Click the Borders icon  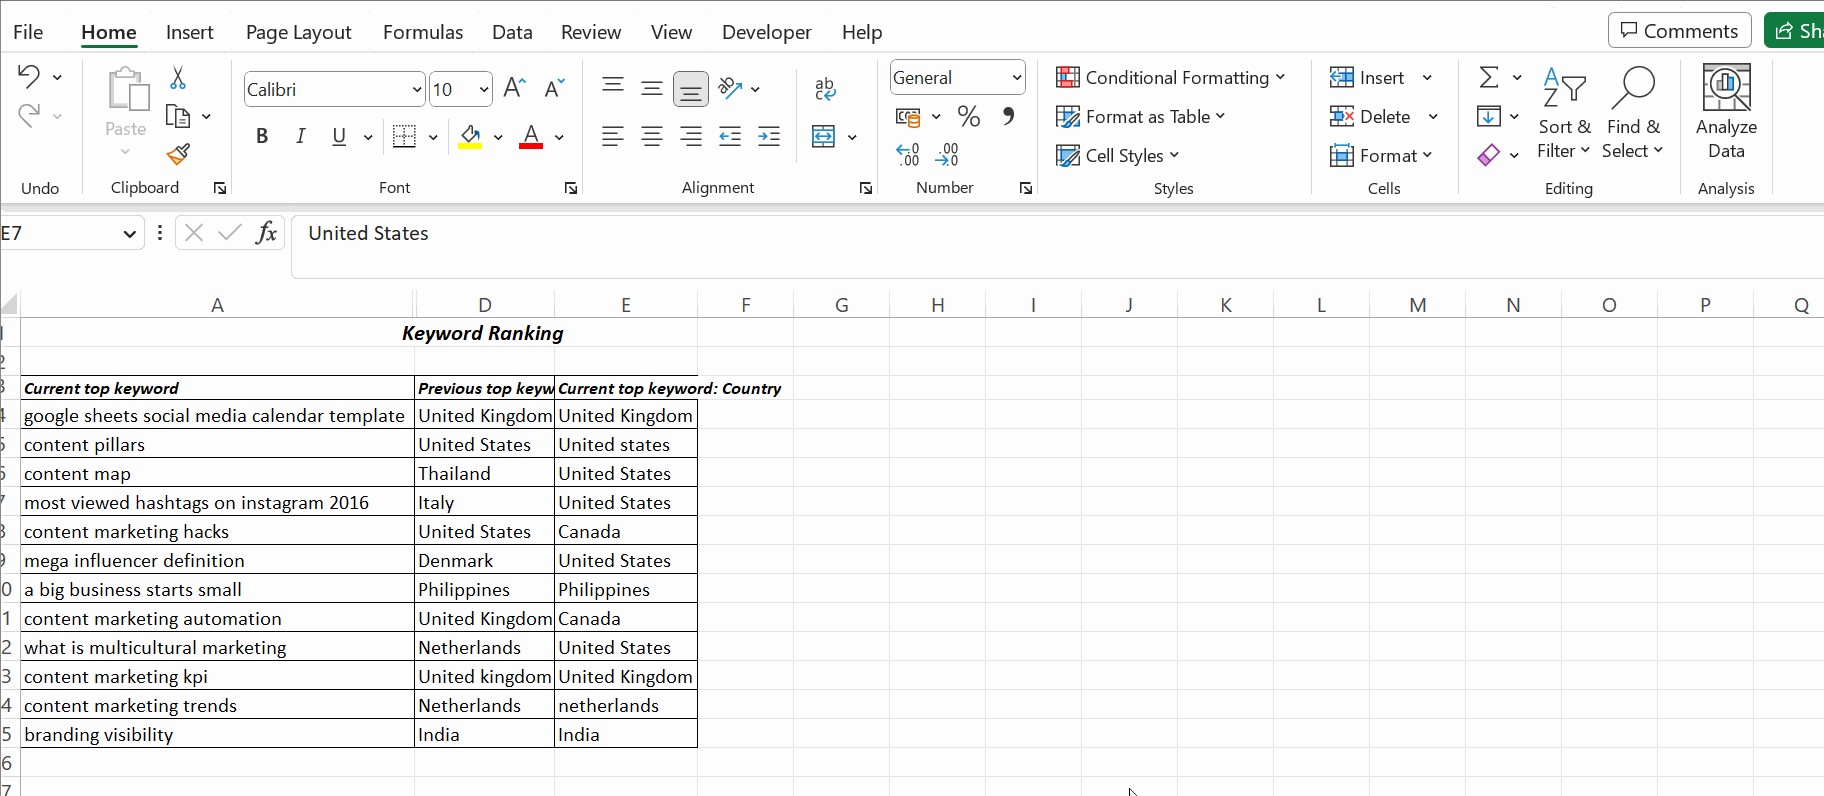coord(404,136)
